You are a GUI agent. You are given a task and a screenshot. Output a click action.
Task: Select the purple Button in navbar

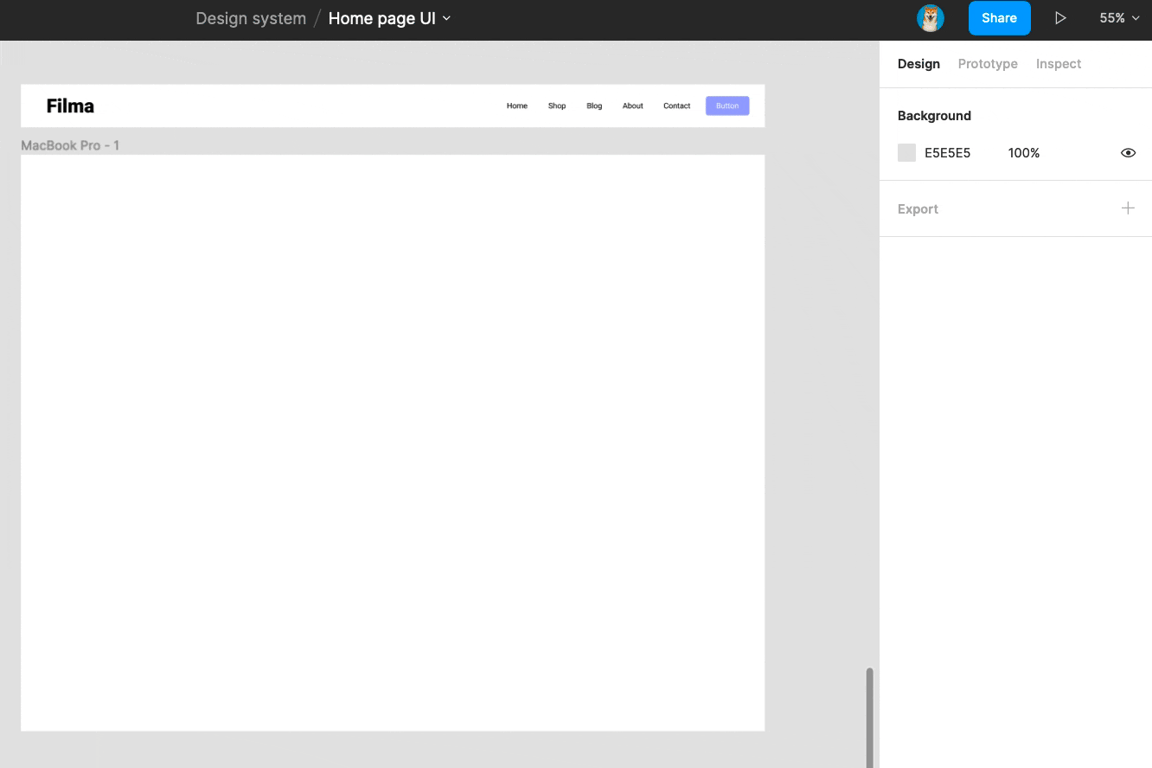pyautogui.click(x=727, y=106)
